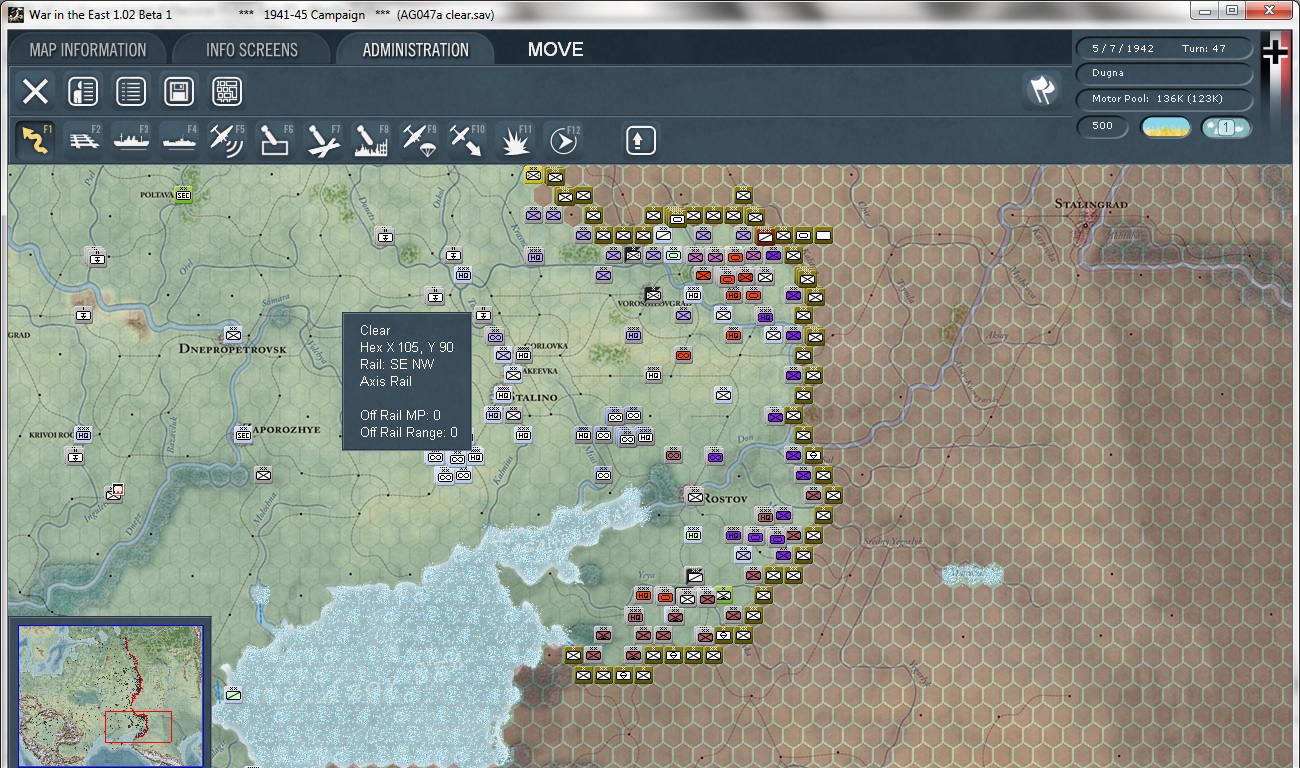This screenshot has height=768, width=1300.
Task: Click the End Turn icon (F12)
Action: coord(563,140)
